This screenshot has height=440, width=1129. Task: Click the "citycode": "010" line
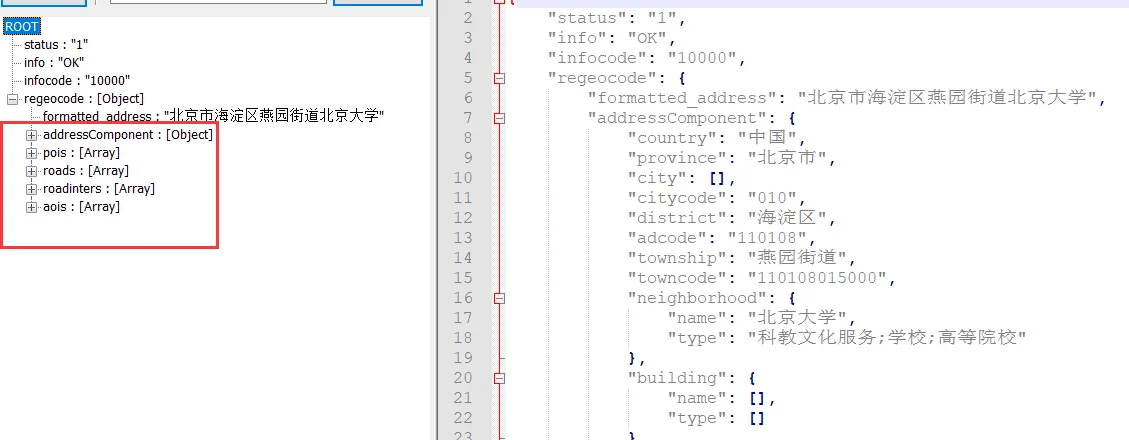716,198
